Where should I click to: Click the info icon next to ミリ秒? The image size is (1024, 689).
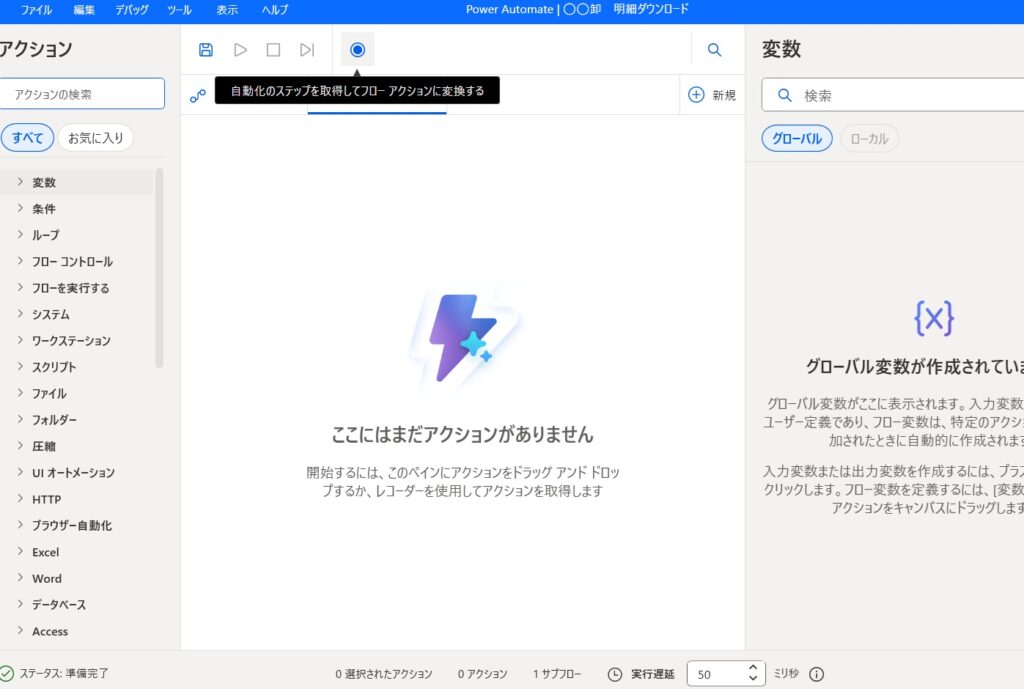[x=816, y=674]
